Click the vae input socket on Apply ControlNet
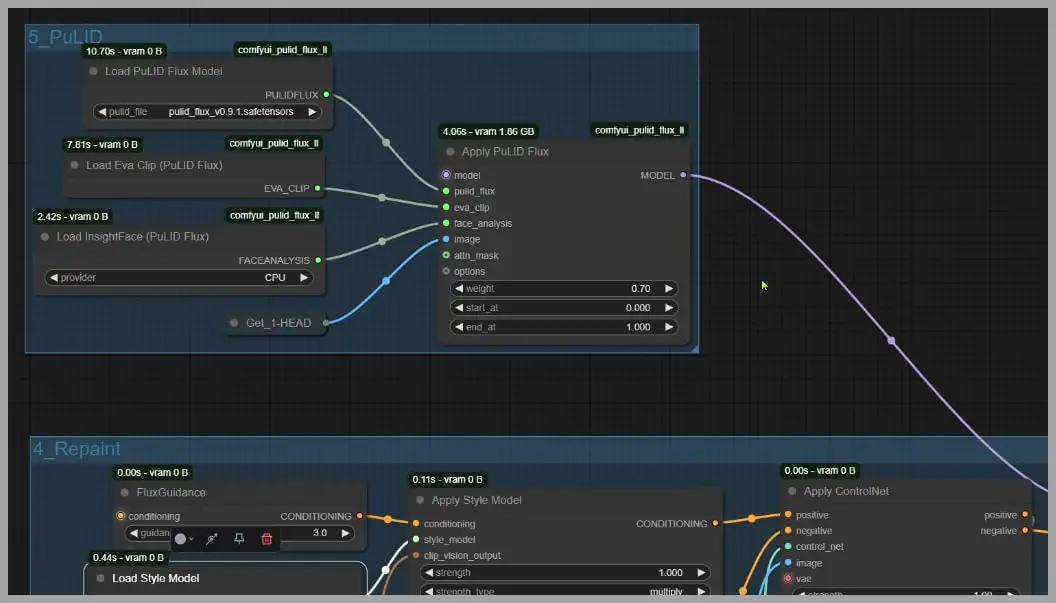1056x603 pixels. pyautogui.click(x=788, y=579)
